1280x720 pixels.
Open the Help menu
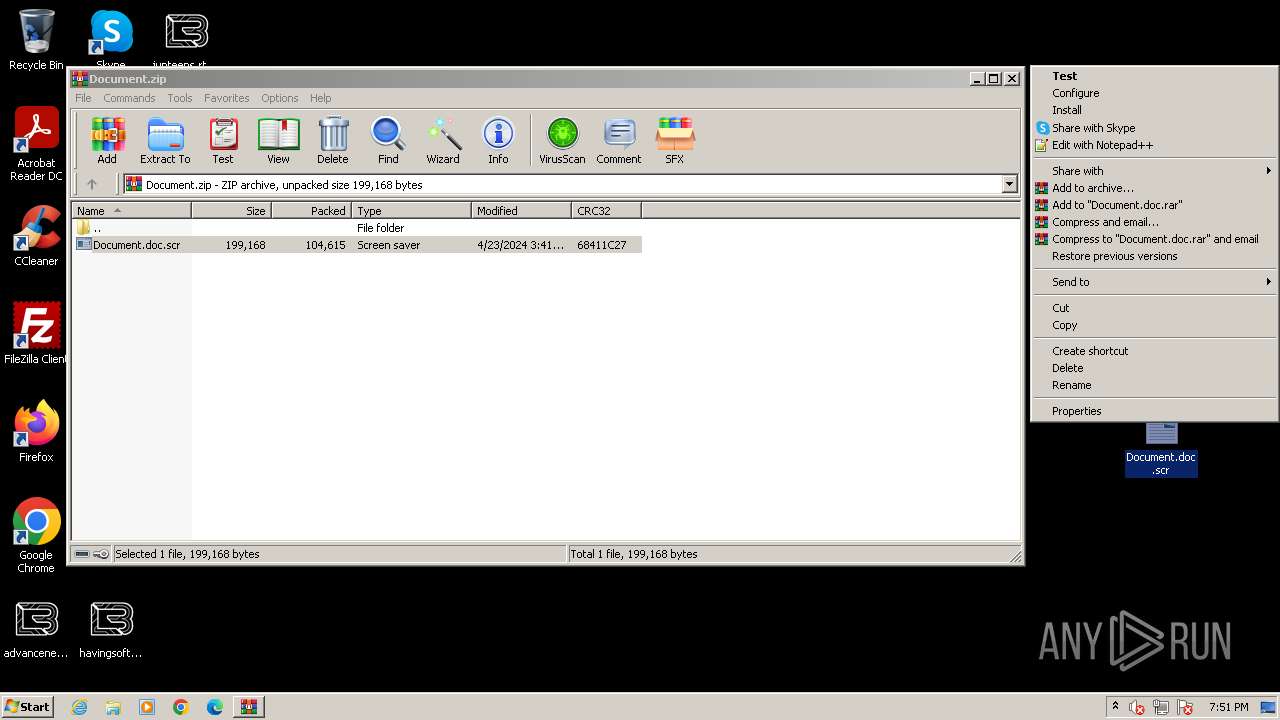click(x=321, y=98)
